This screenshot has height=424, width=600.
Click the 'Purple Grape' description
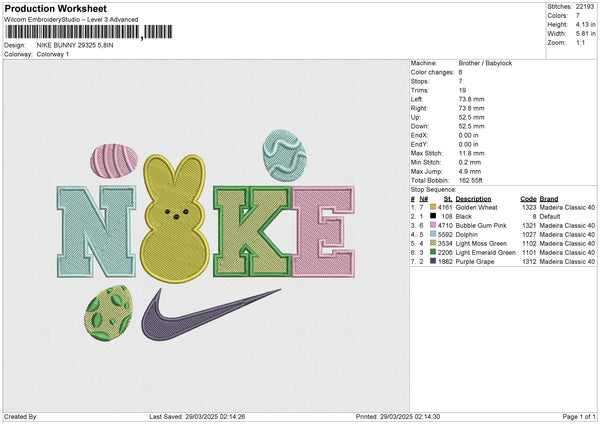[x=475, y=262]
